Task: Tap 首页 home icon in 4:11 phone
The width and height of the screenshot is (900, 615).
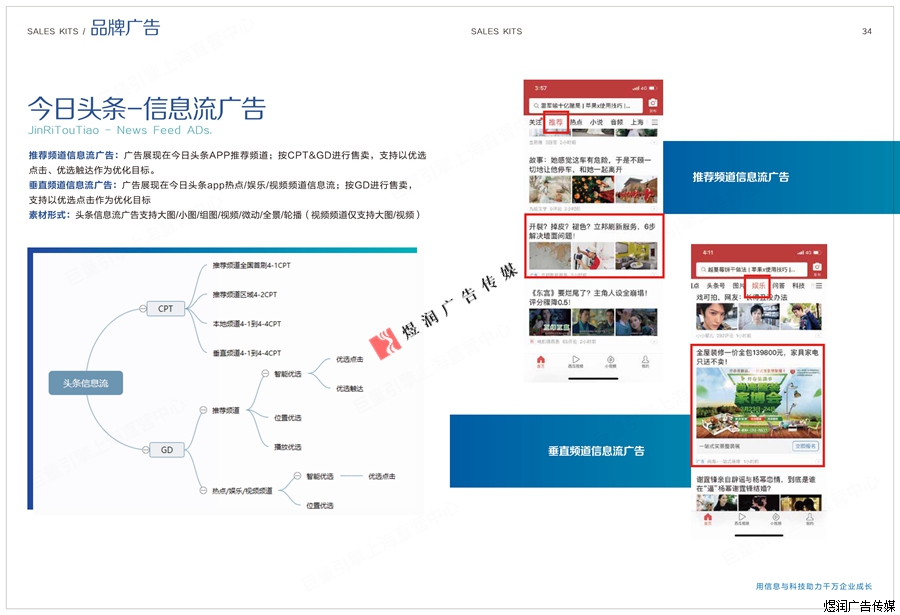Action: (707, 519)
